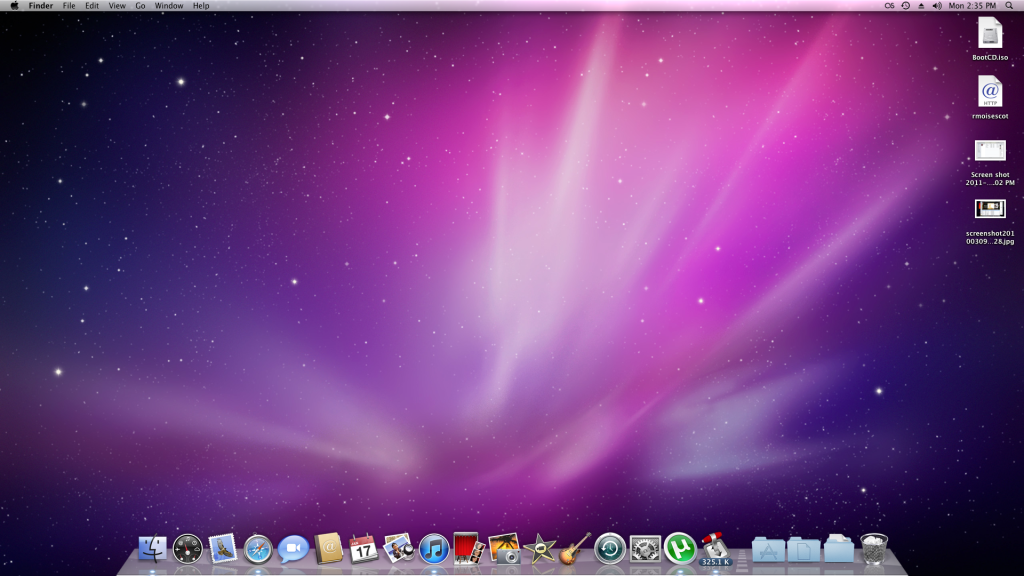Select the Screen shot 2011 desktop file

990,163
